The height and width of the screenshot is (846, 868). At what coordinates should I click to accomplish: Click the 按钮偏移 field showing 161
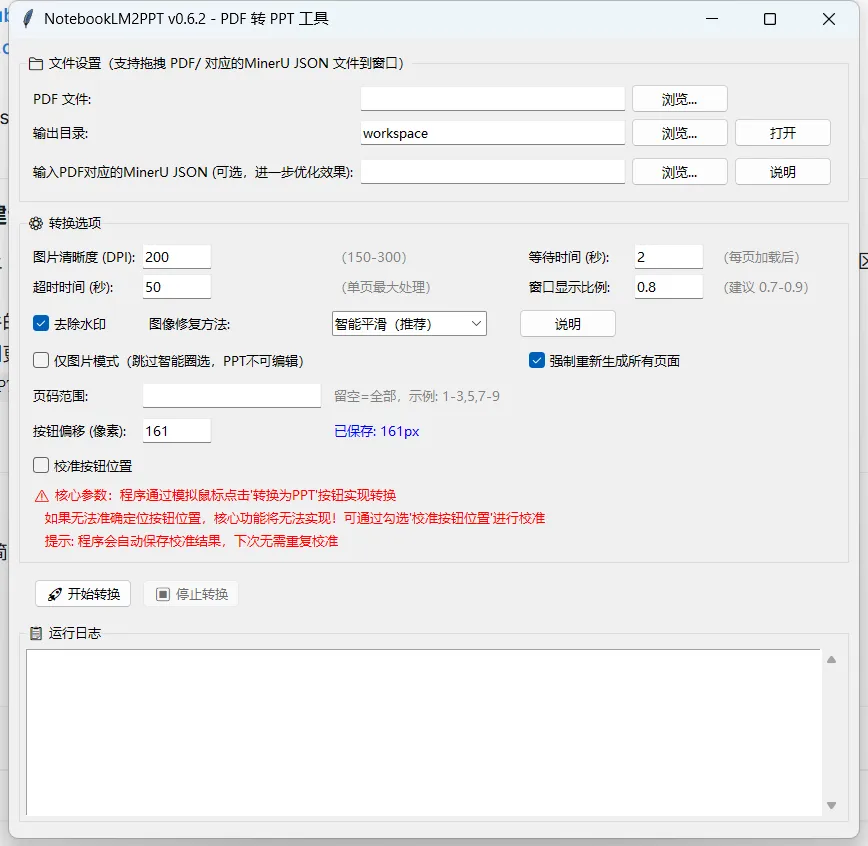[x=177, y=431]
